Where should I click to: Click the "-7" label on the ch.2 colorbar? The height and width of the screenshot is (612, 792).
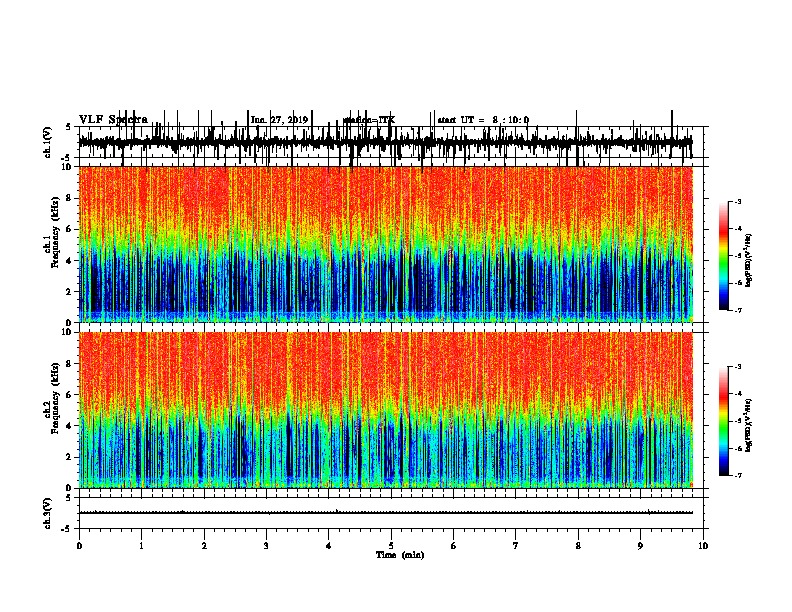[737, 476]
